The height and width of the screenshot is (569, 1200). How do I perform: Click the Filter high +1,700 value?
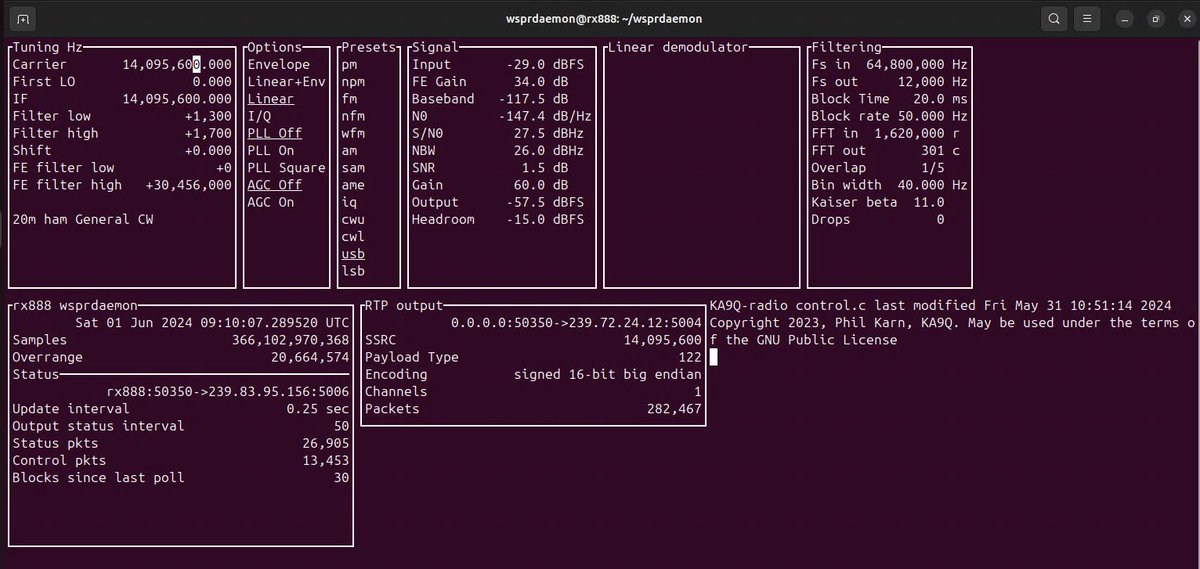[208, 133]
